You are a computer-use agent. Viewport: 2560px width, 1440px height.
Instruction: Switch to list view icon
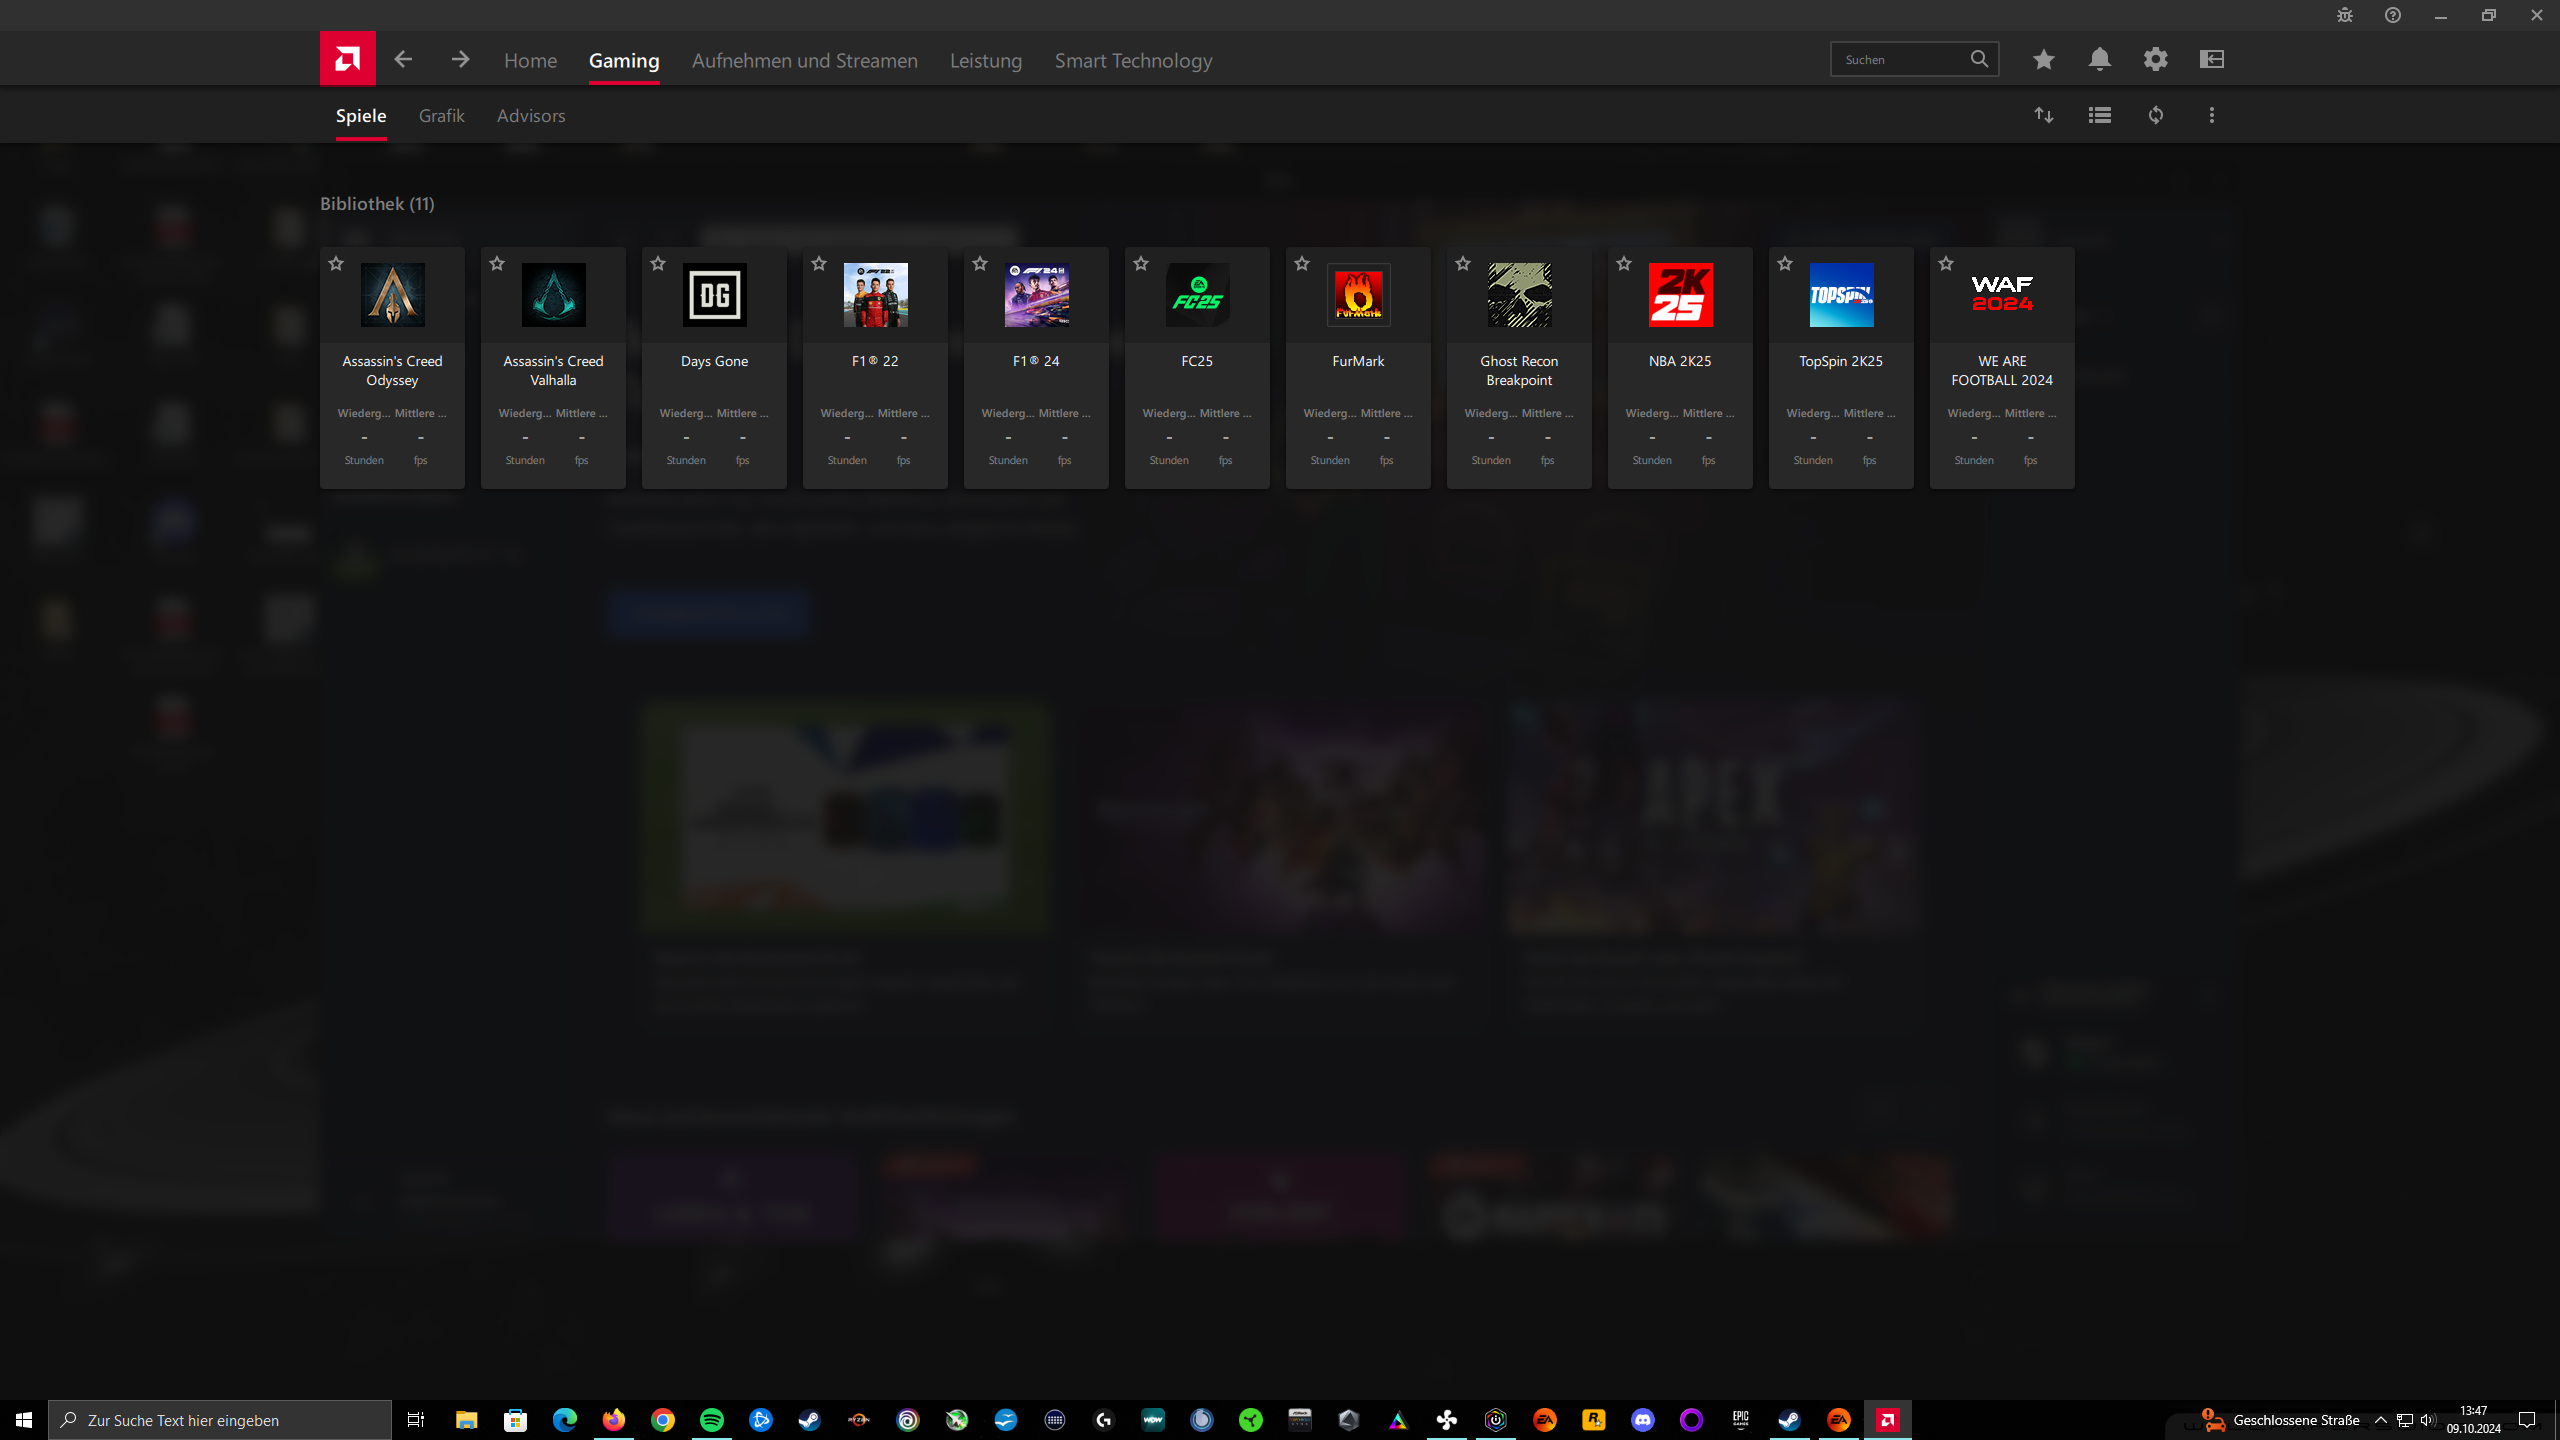pos(2099,115)
